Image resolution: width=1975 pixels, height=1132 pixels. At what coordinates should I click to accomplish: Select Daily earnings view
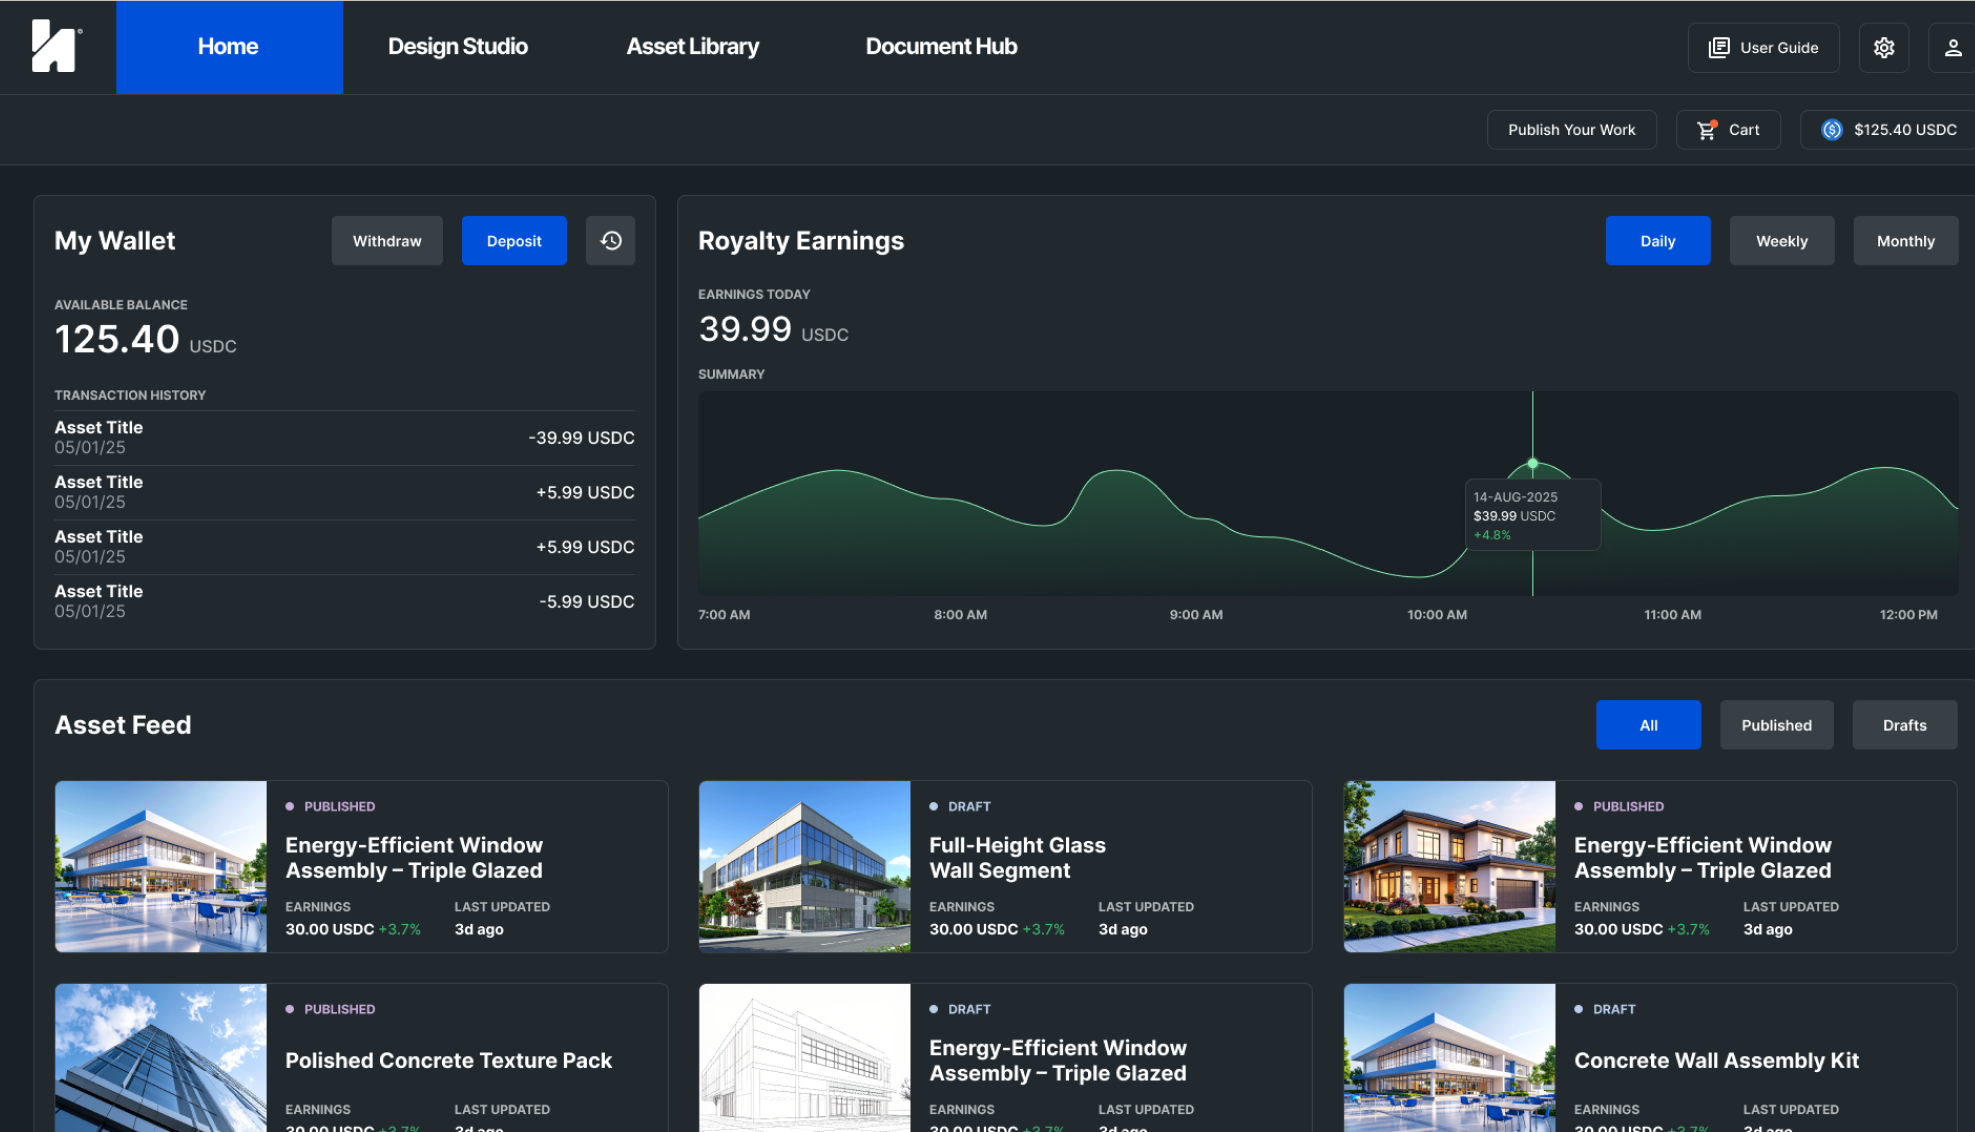tap(1657, 241)
